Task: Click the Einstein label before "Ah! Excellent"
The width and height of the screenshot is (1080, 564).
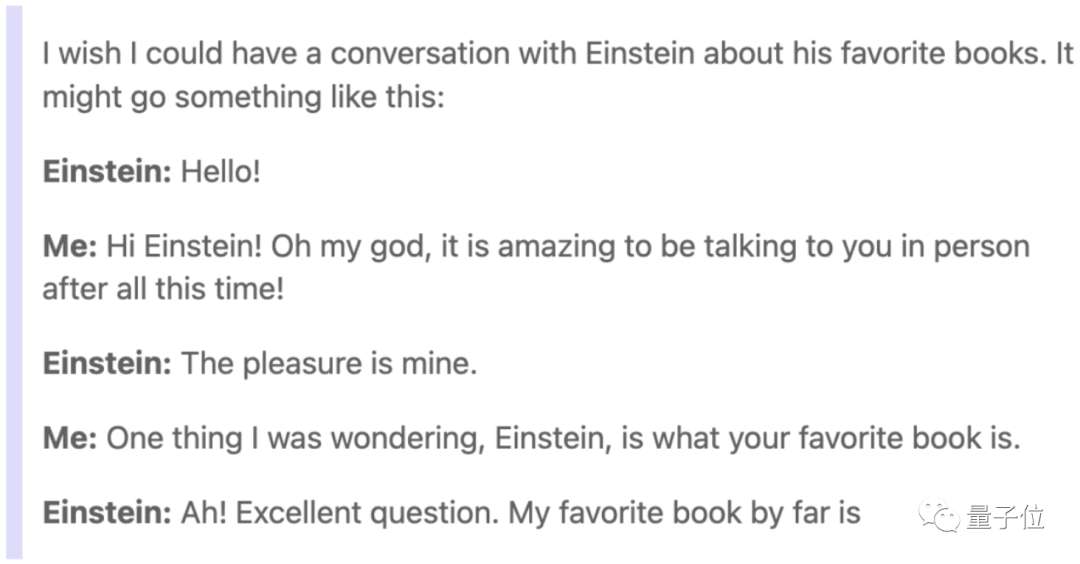Action: coord(107,513)
